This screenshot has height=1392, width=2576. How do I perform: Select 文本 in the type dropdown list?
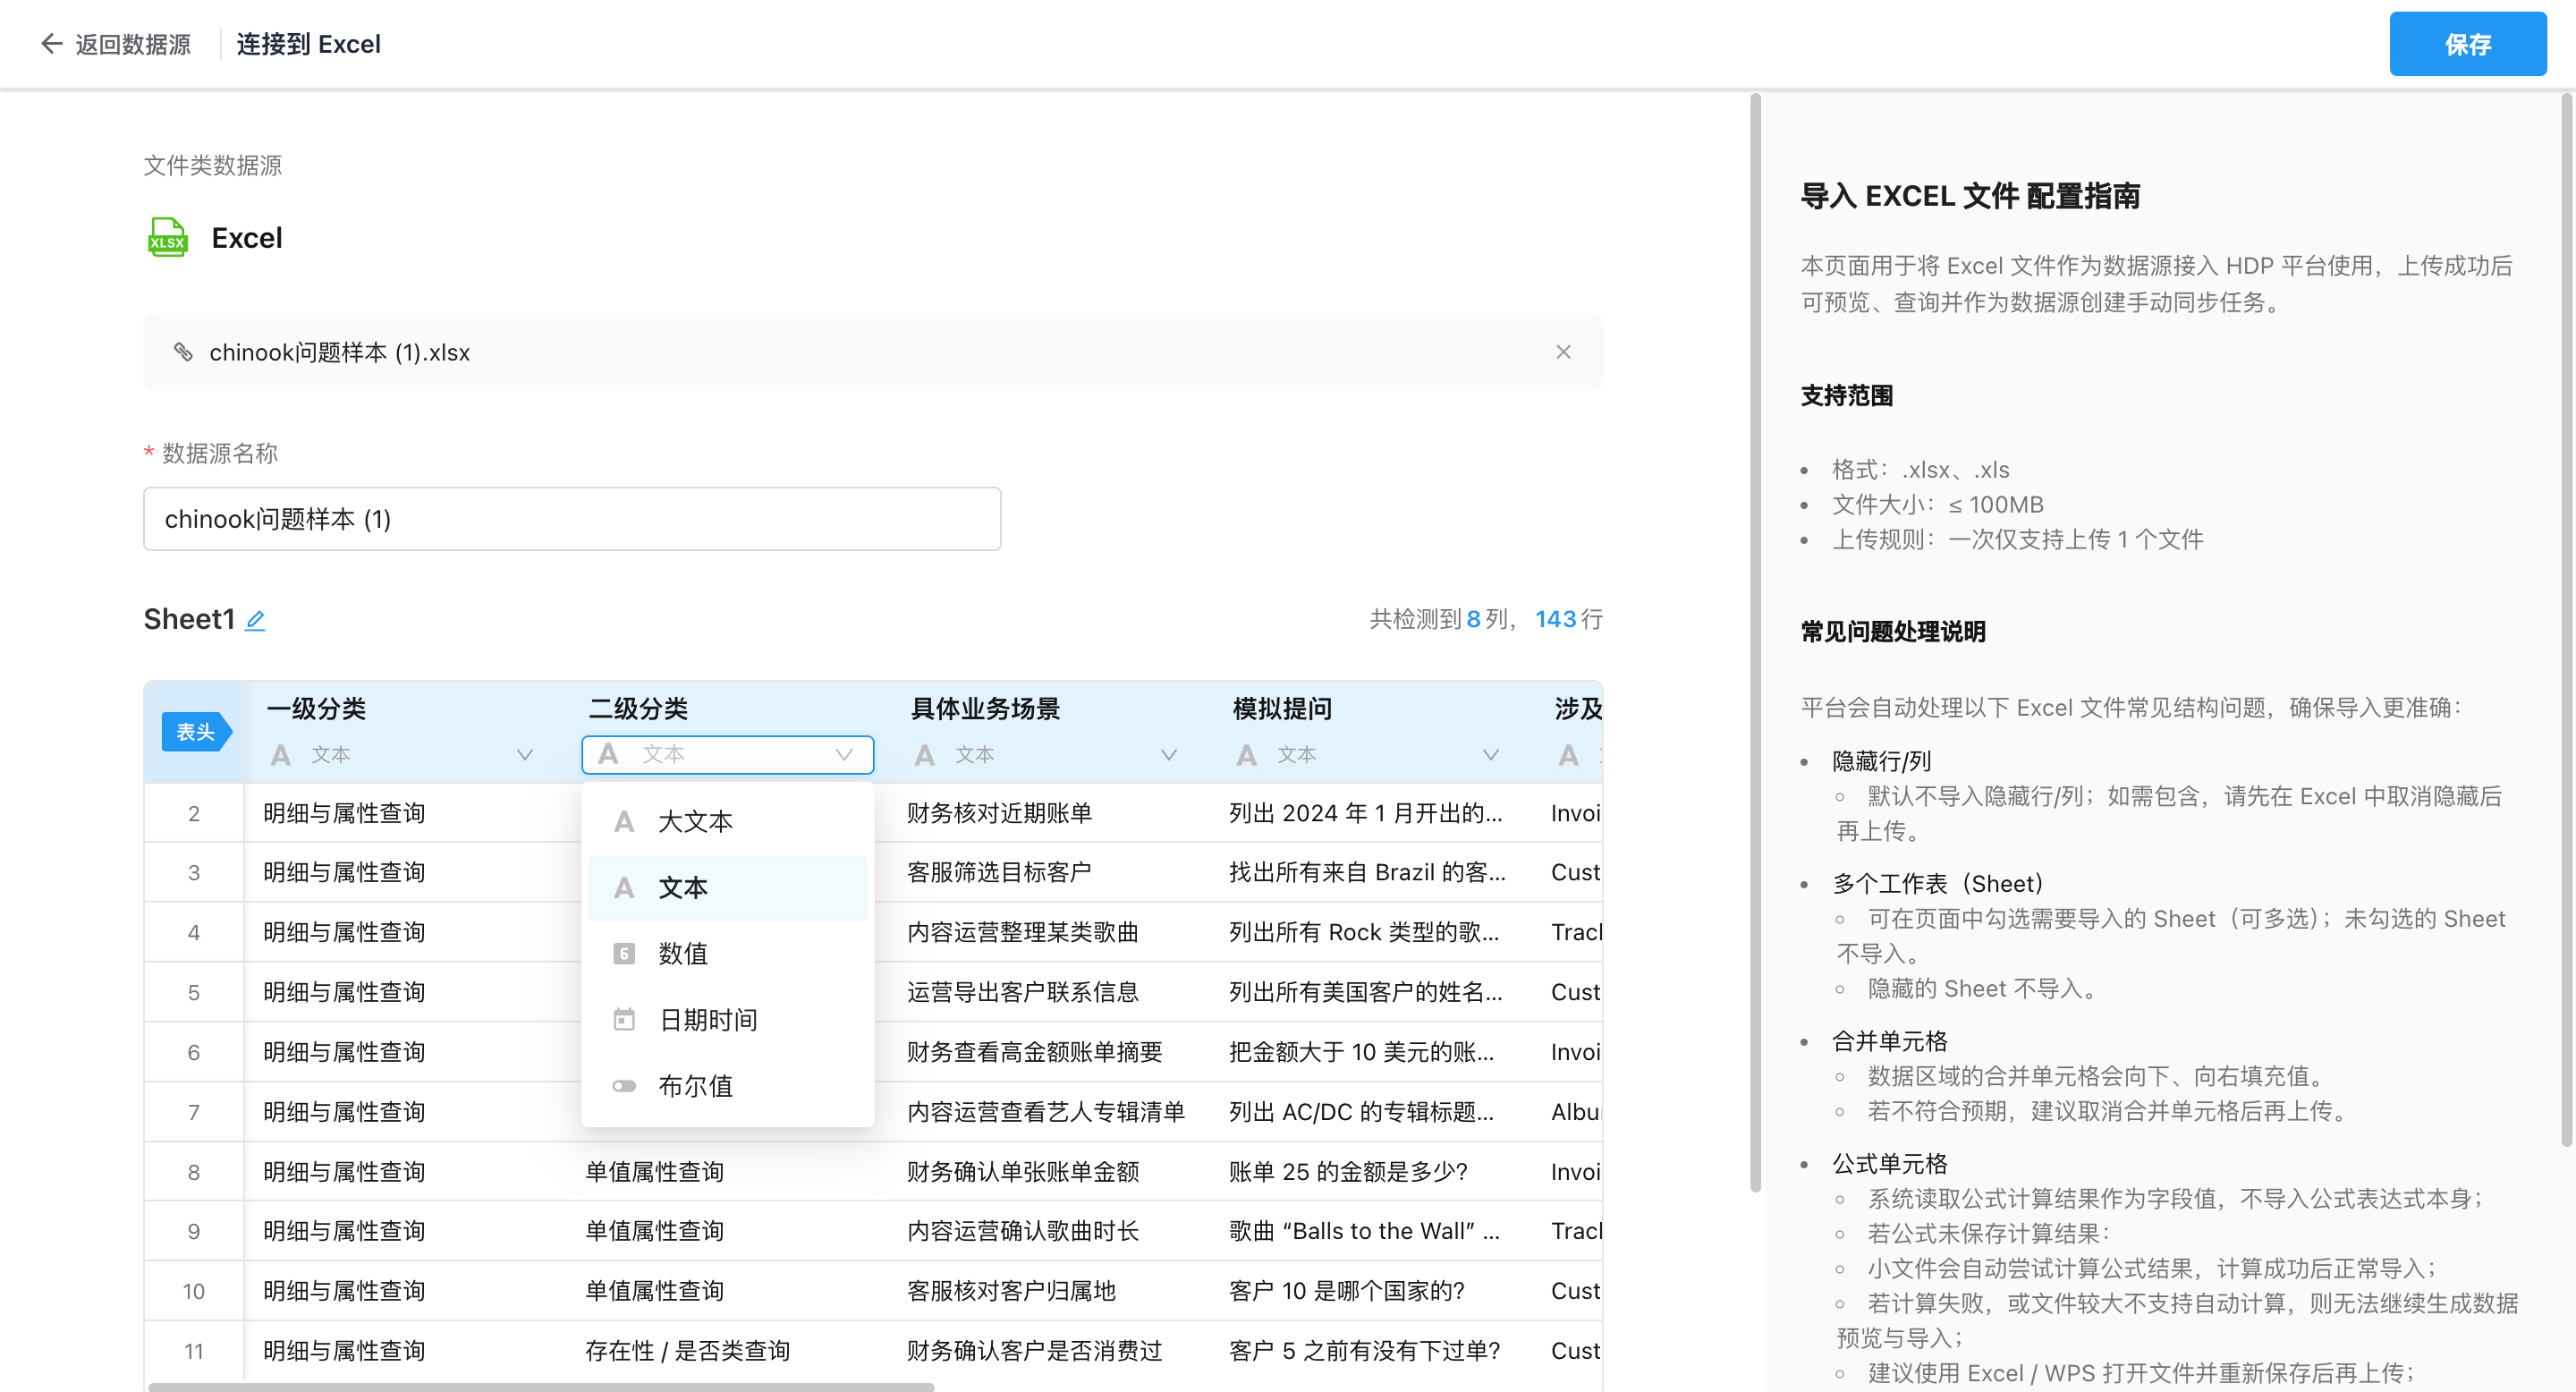click(x=727, y=887)
